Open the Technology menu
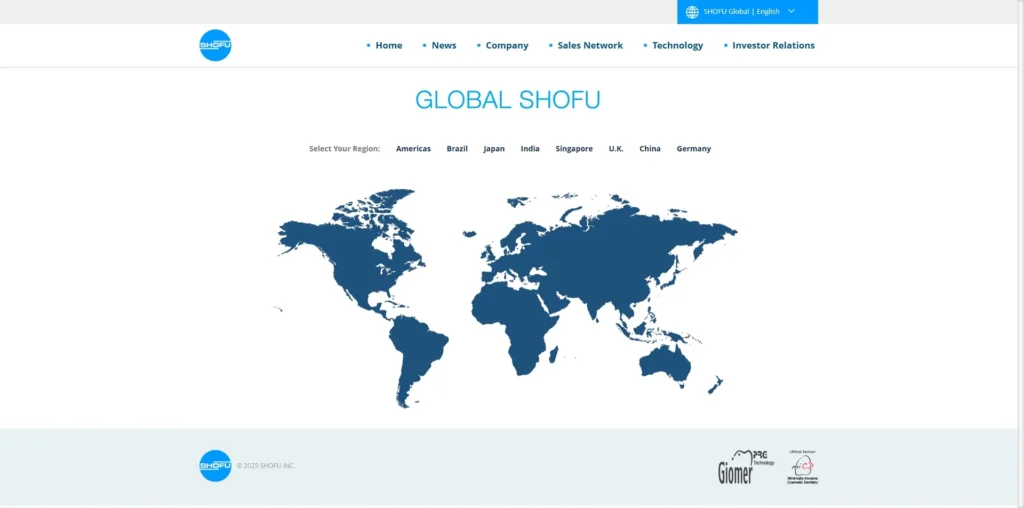Screen dimensions: 1024x508 [678, 45]
